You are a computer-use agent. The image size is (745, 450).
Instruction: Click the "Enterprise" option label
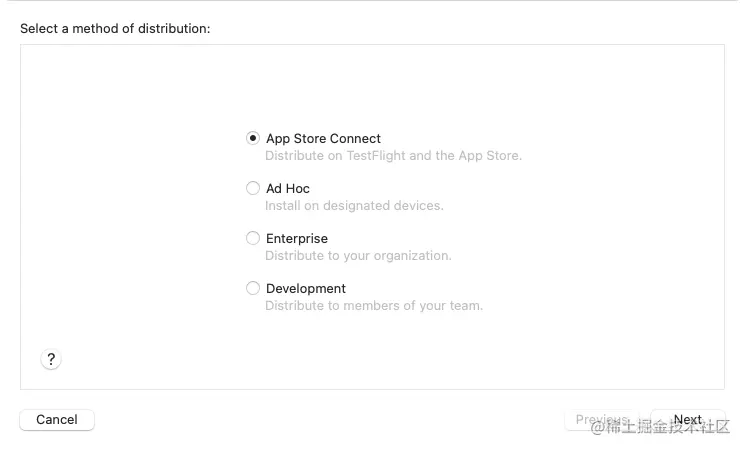[297, 239]
